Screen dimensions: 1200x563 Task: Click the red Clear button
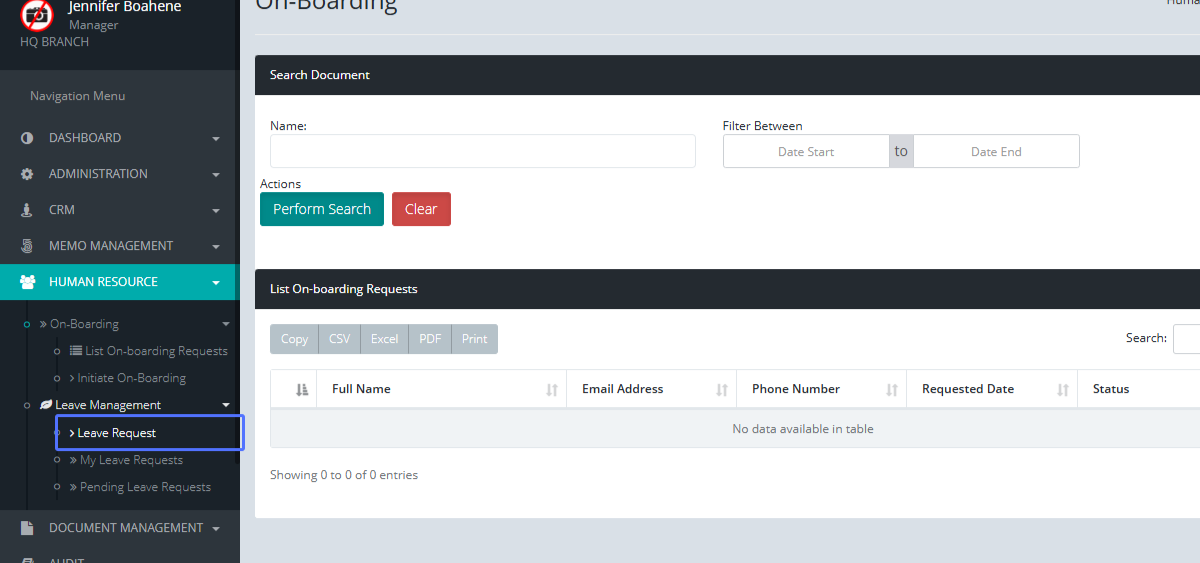(421, 209)
